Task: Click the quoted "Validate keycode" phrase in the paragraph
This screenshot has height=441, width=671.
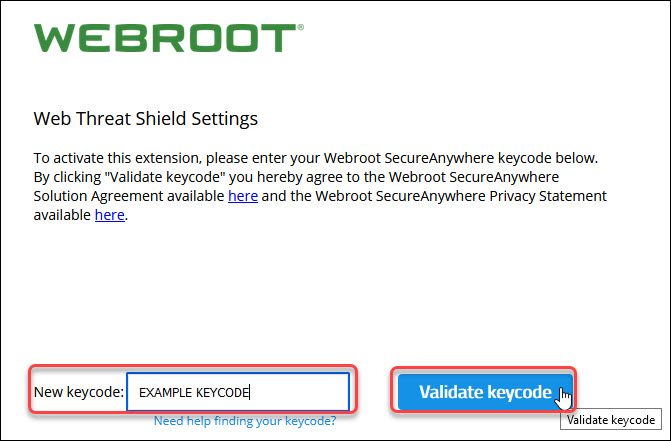Action: [165, 177]
